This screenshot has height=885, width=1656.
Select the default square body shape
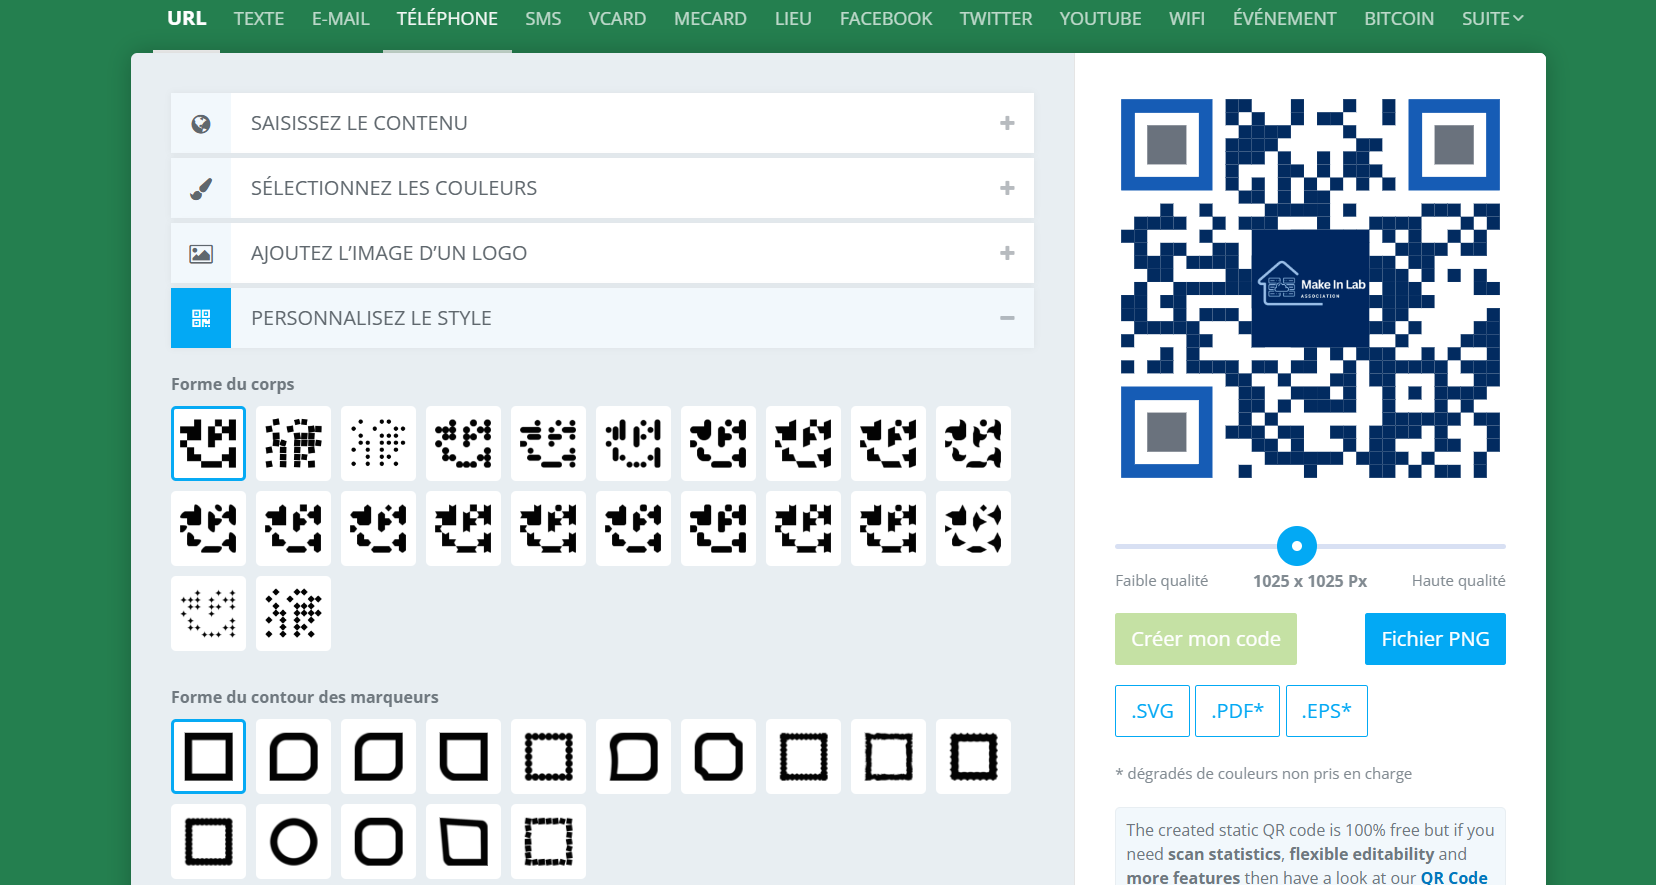click(x=208, y=443)
